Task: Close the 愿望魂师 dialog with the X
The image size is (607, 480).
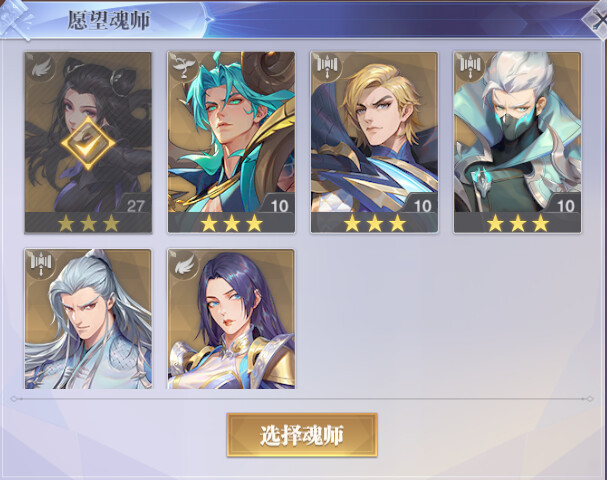Action: coord(596,20)
